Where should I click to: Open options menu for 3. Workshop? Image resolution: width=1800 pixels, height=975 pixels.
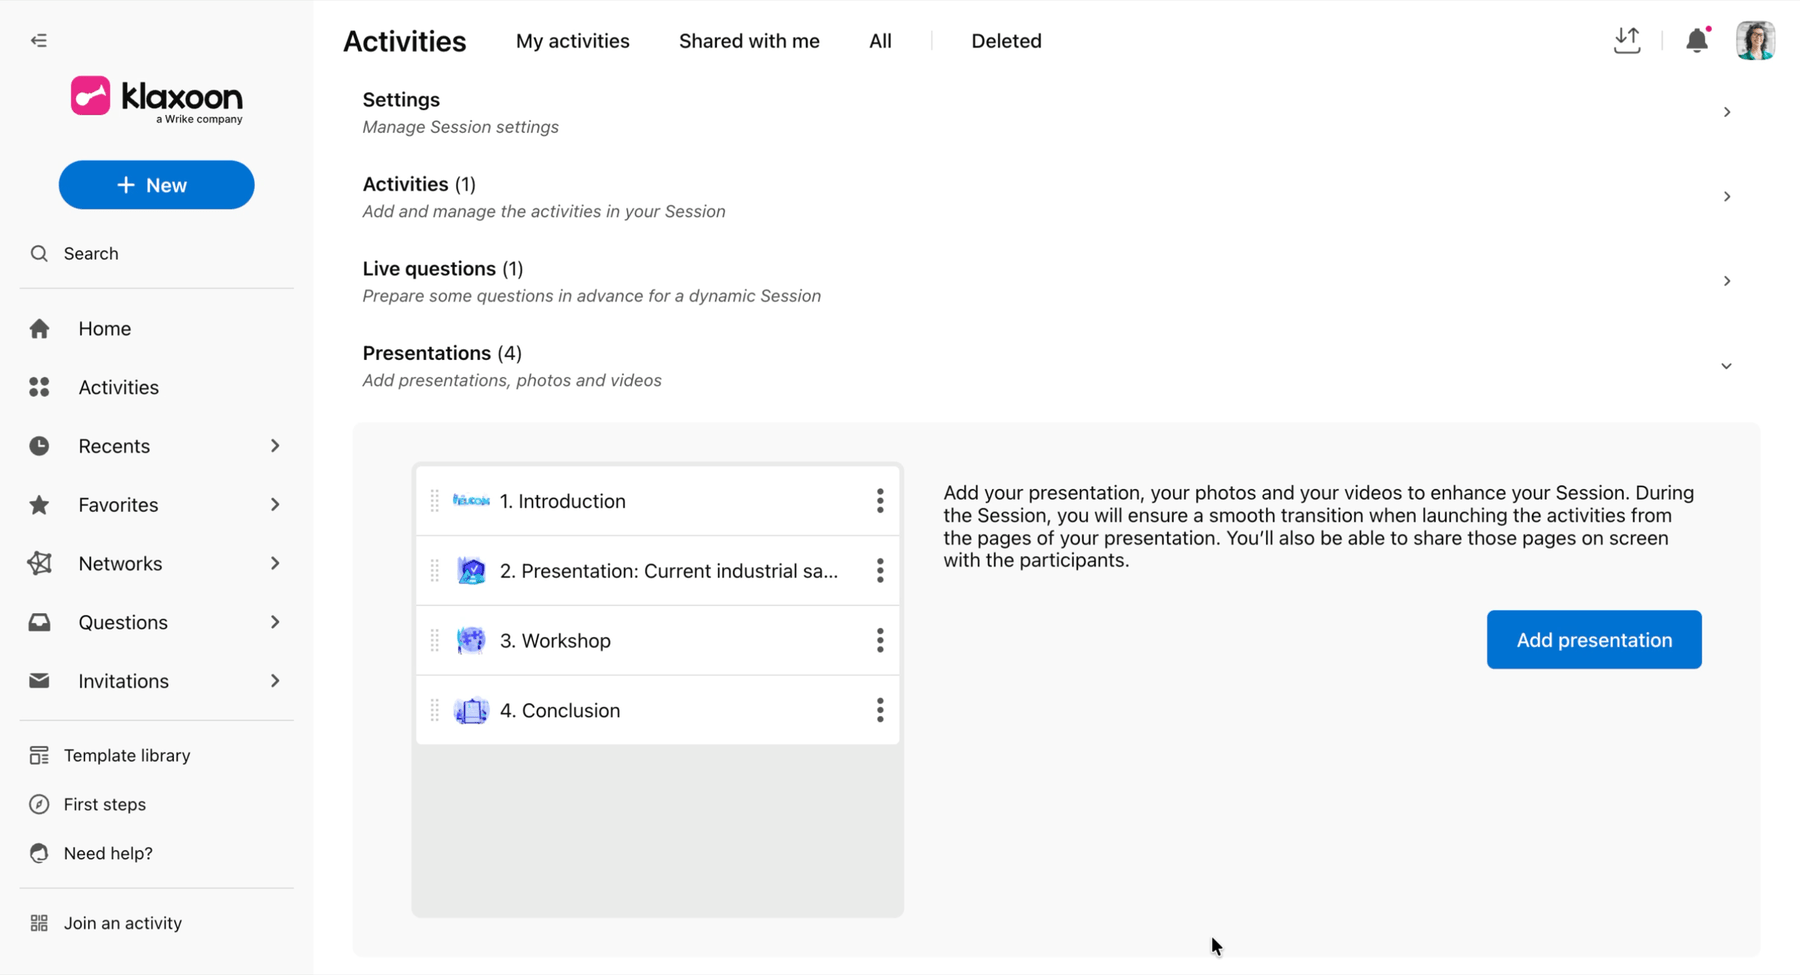pos(880,640)
